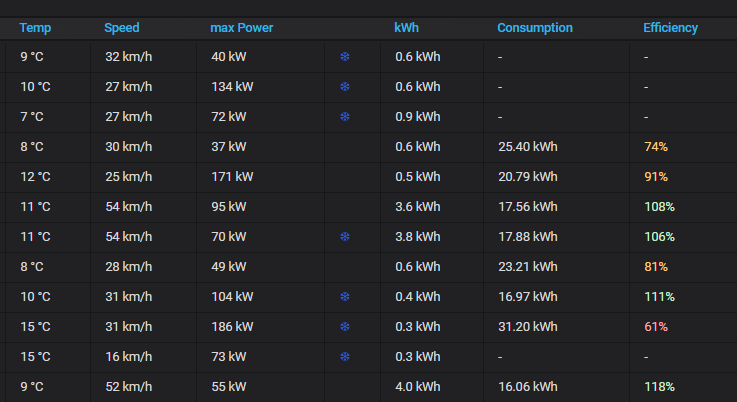Sort by the Speed column header
Screen dimensions: 737x402
(122, 28)
